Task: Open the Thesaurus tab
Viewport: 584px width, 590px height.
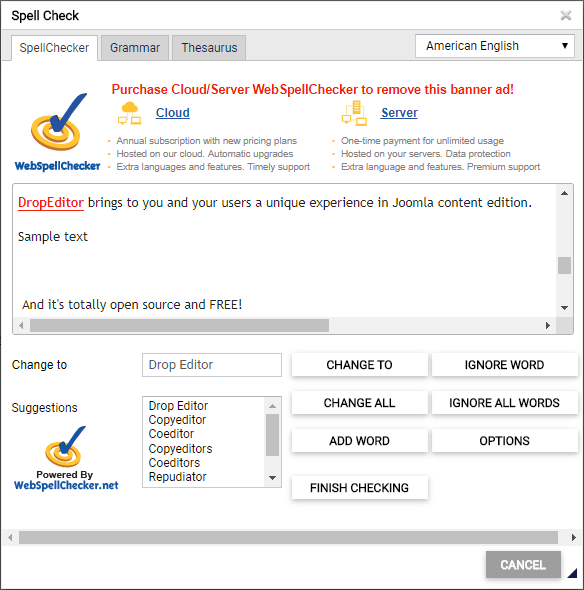Action: [x=209, y=48]
